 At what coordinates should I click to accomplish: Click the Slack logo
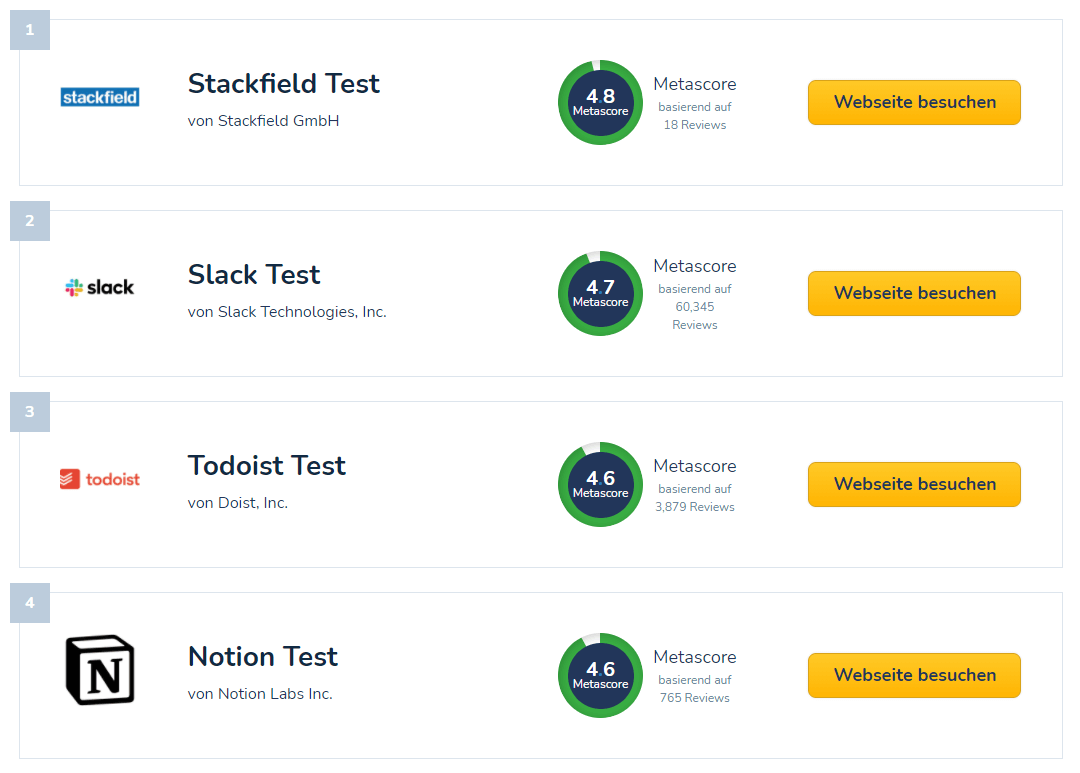coord(100,287)
